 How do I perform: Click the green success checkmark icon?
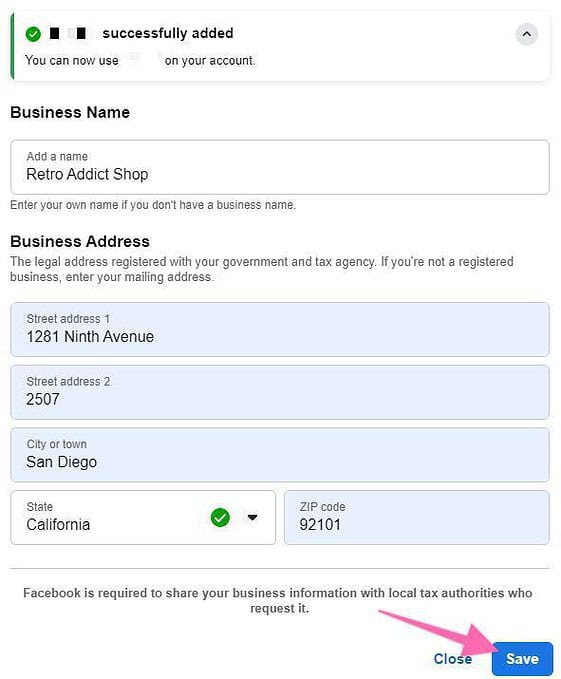pos(33,34)
